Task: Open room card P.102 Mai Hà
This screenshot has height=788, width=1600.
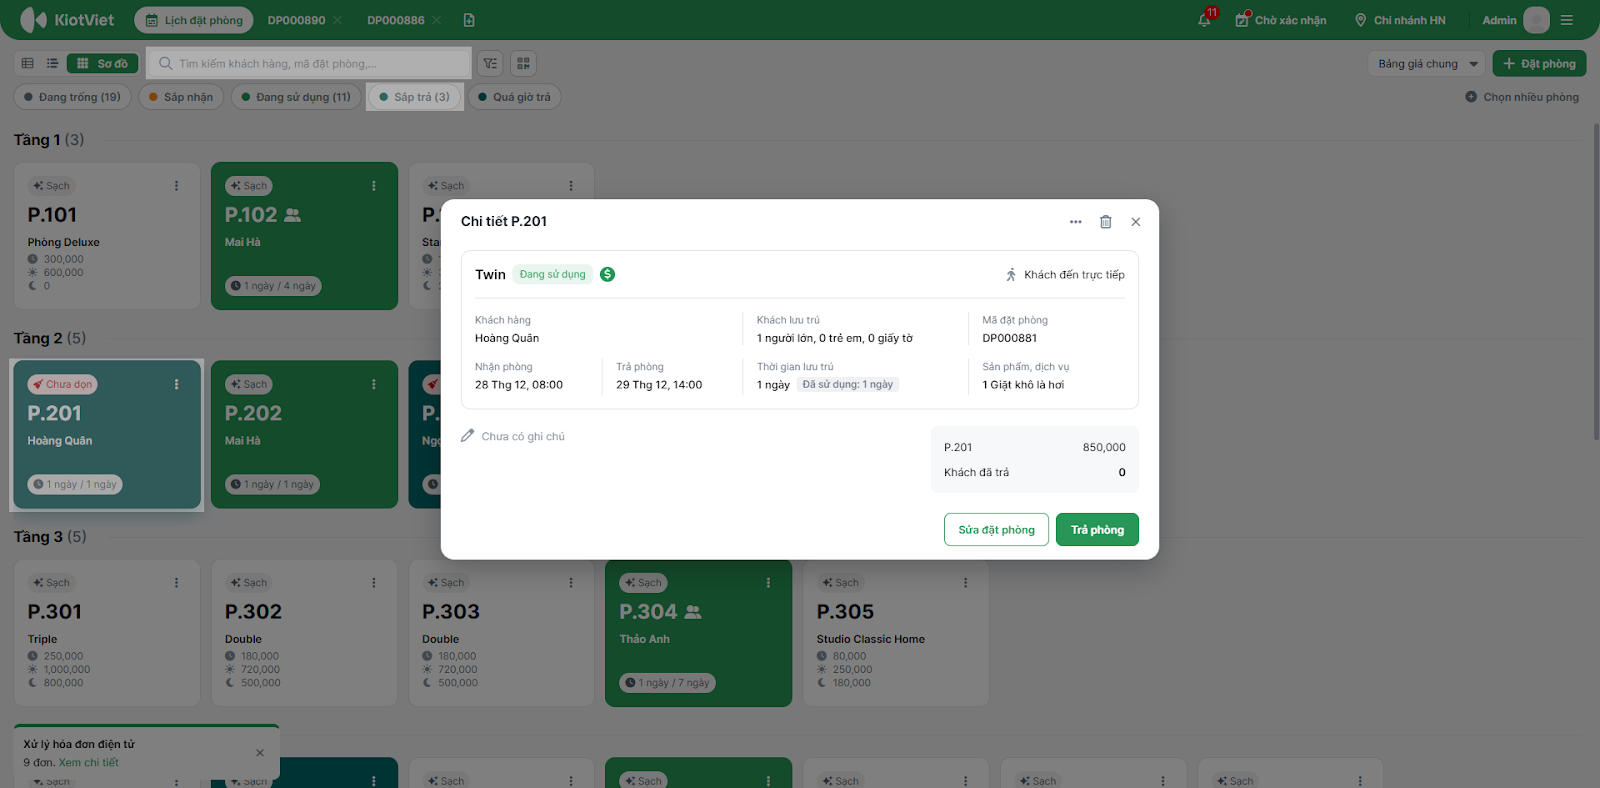Action: pos(305,236)
